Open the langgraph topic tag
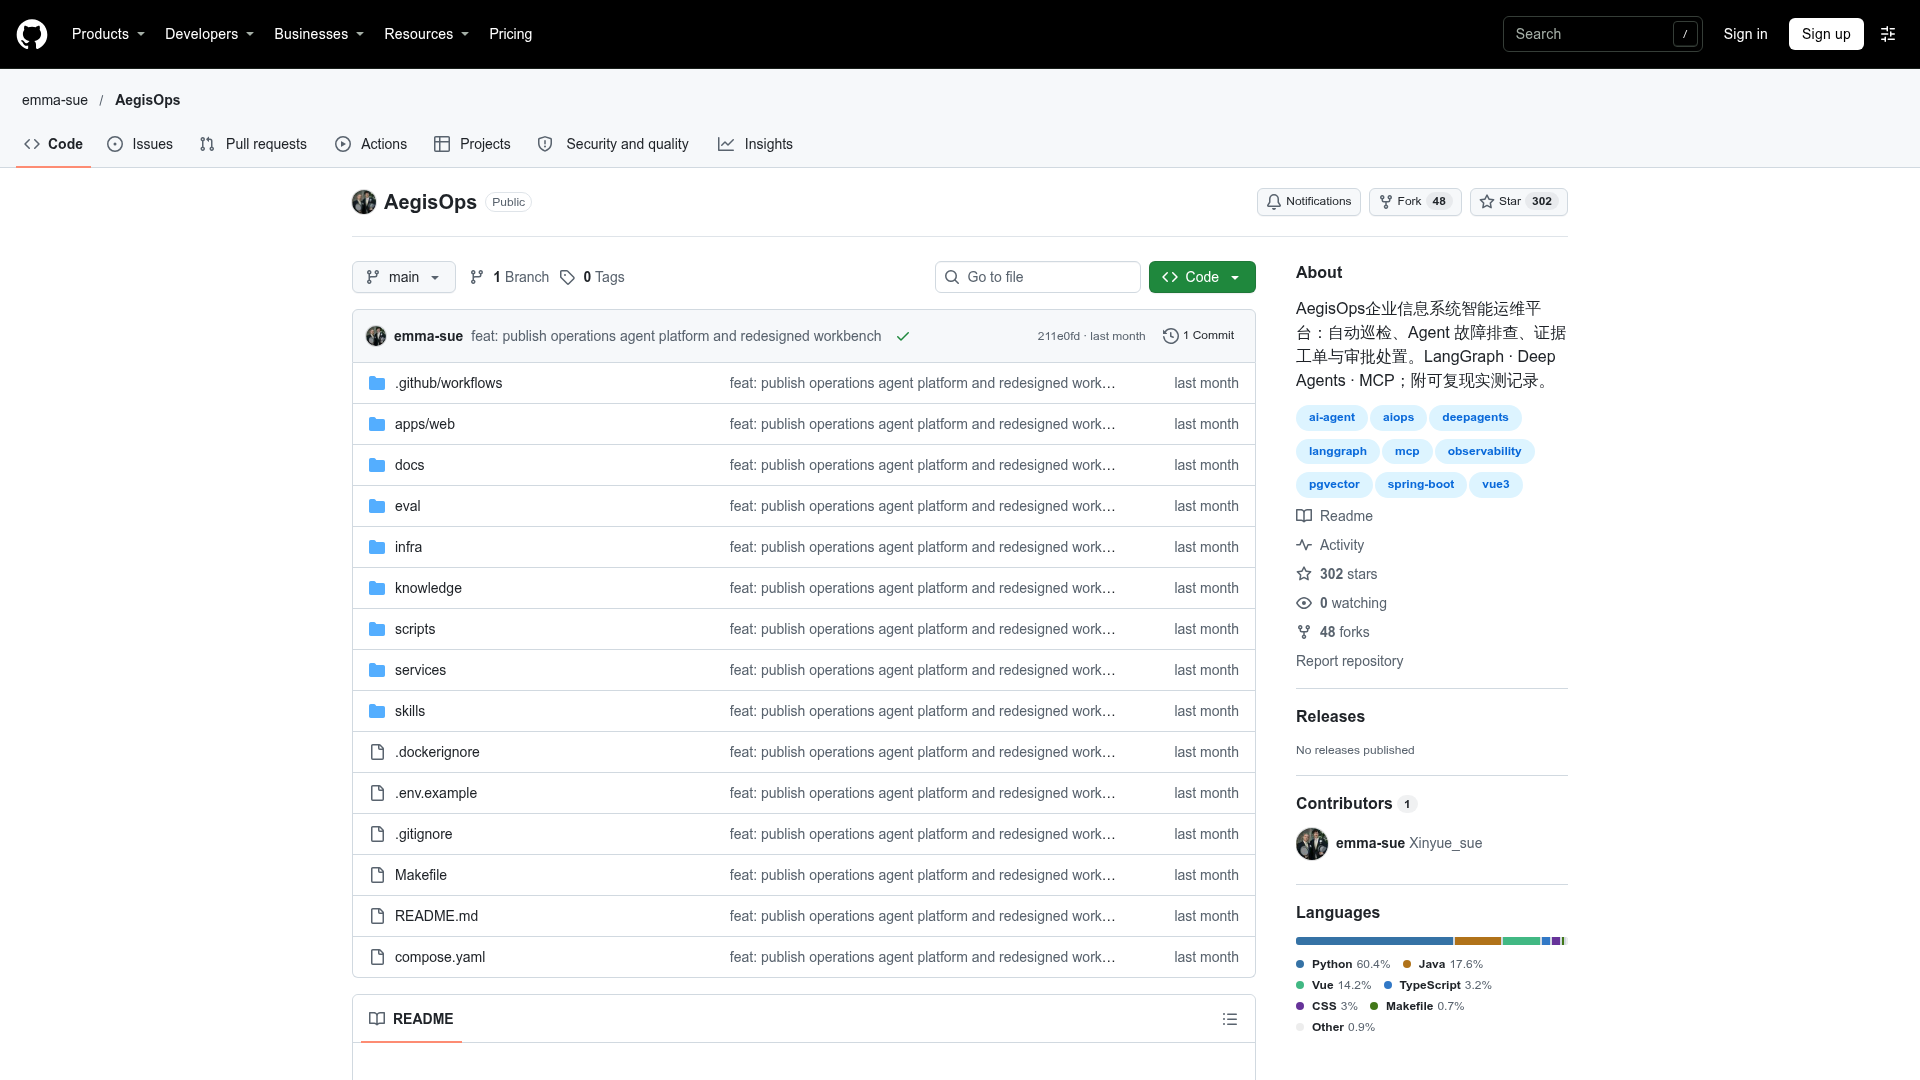1920x1080 pixels. point(1337,451)
